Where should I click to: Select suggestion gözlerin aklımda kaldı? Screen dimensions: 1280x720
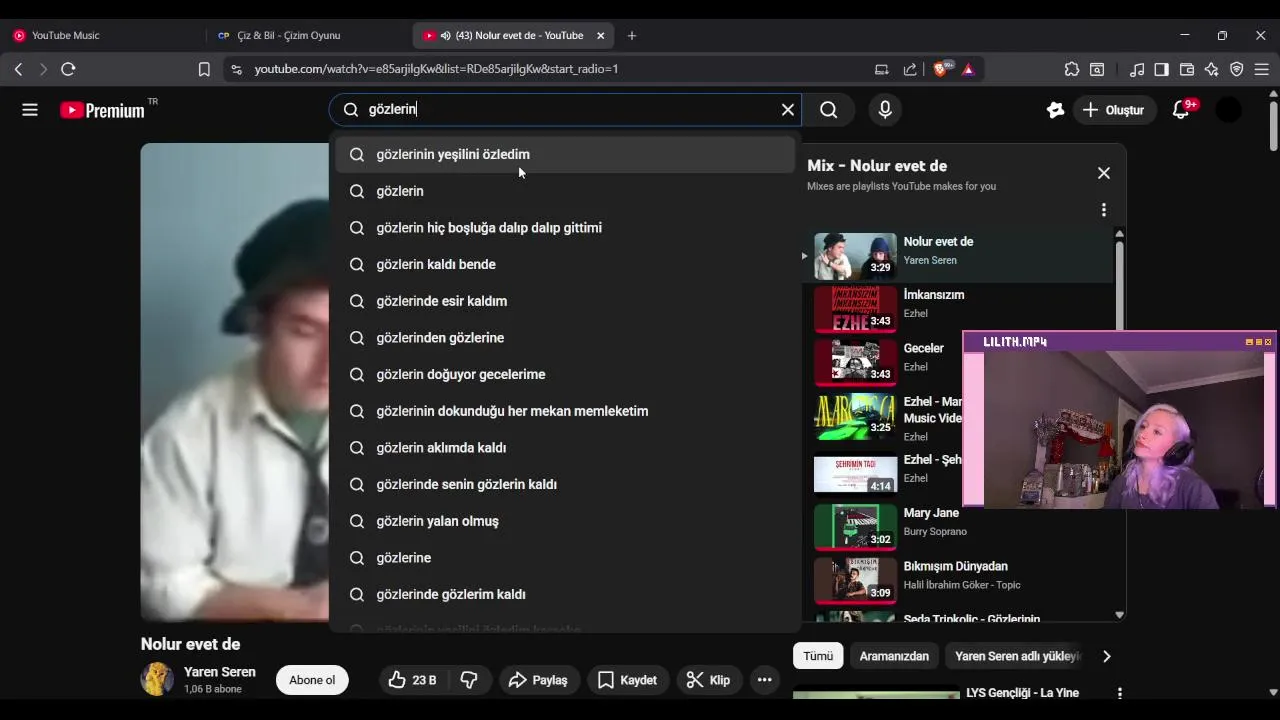565,448
